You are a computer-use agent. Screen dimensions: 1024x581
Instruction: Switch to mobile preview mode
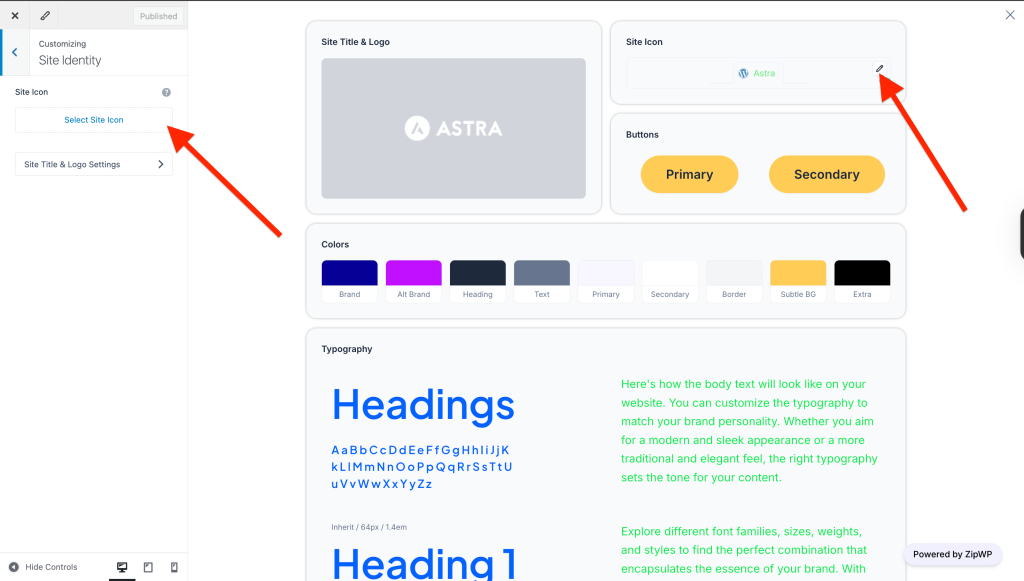[174, 567]
